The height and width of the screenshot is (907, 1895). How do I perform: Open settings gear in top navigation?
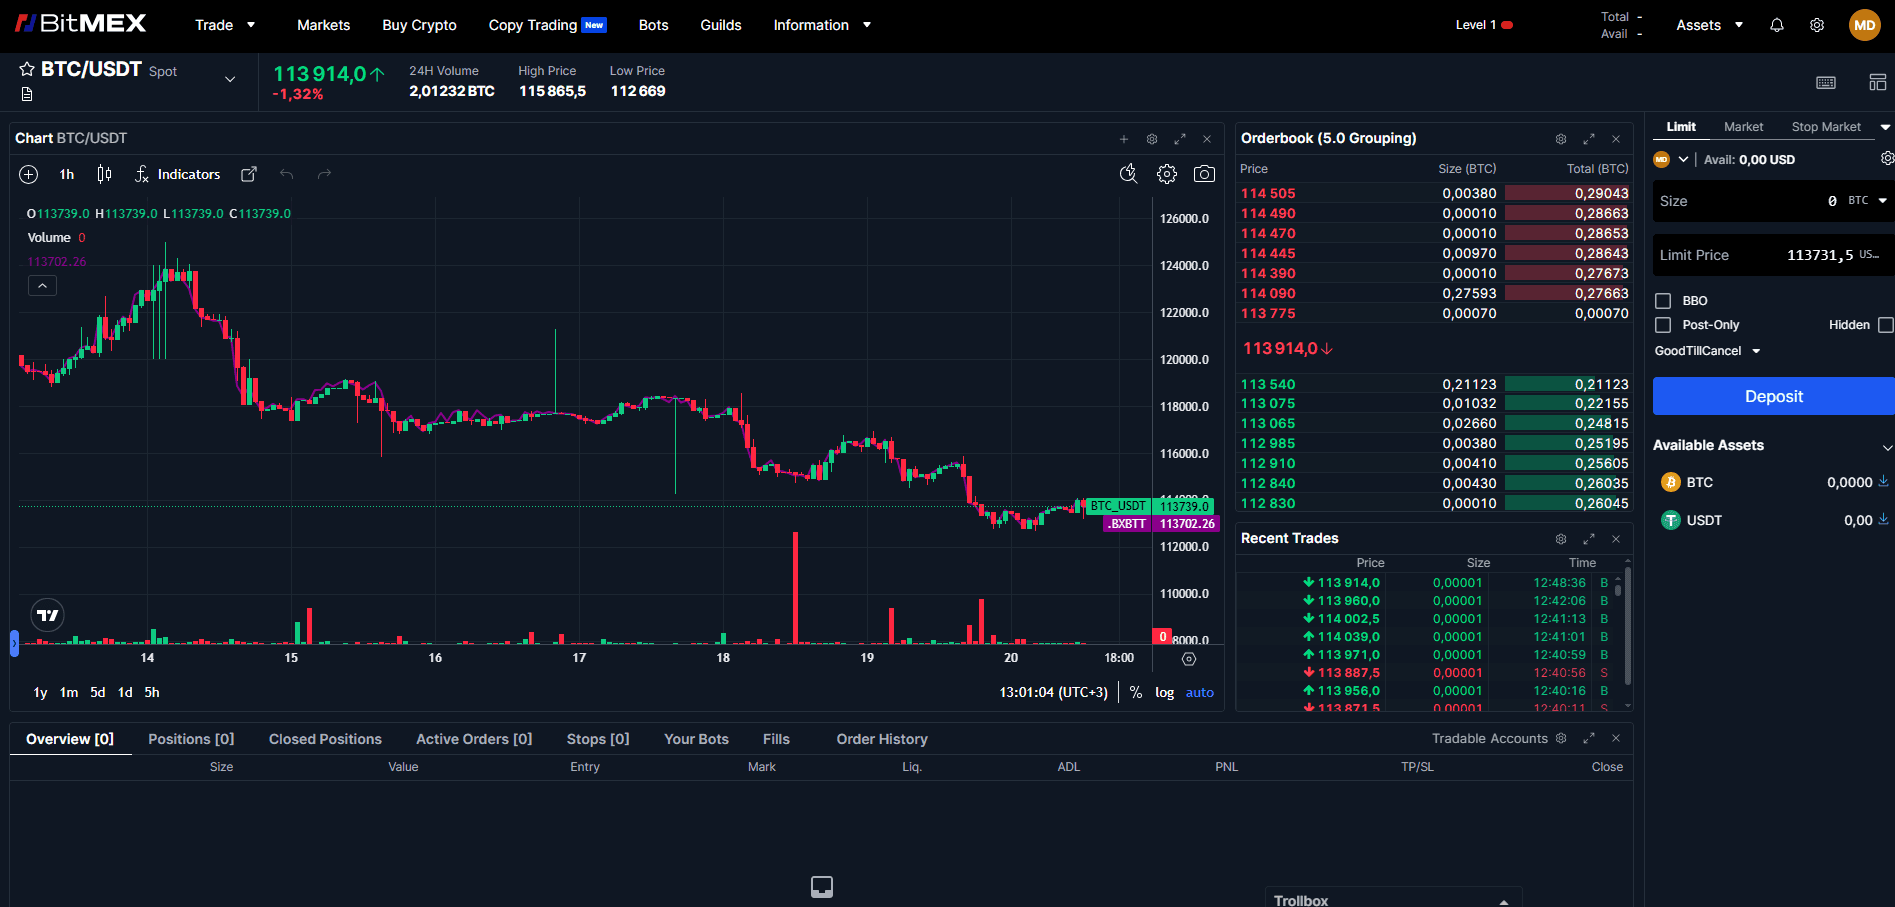click(1817, 25)
